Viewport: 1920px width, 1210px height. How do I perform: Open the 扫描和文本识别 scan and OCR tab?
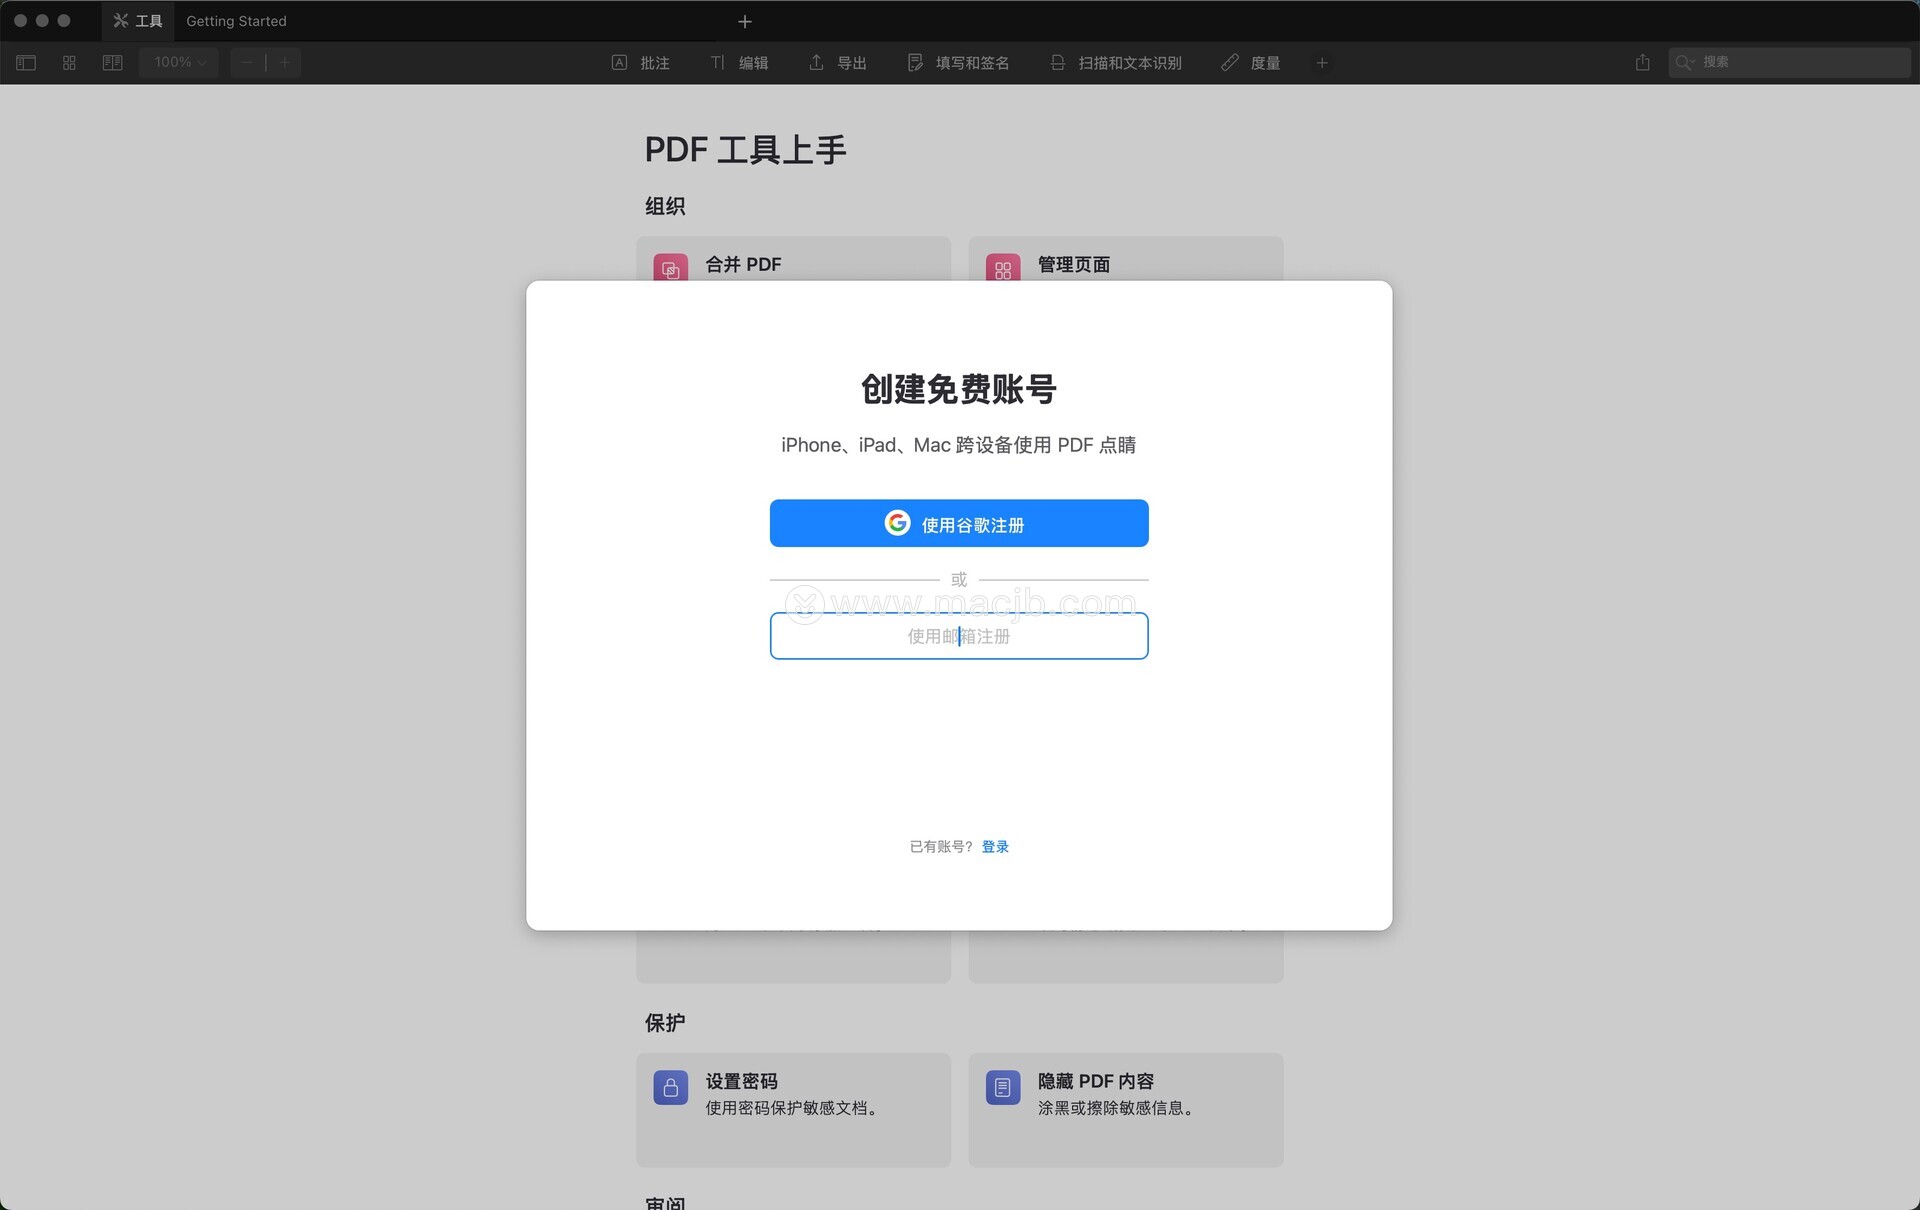click(x=1116, y=63)
